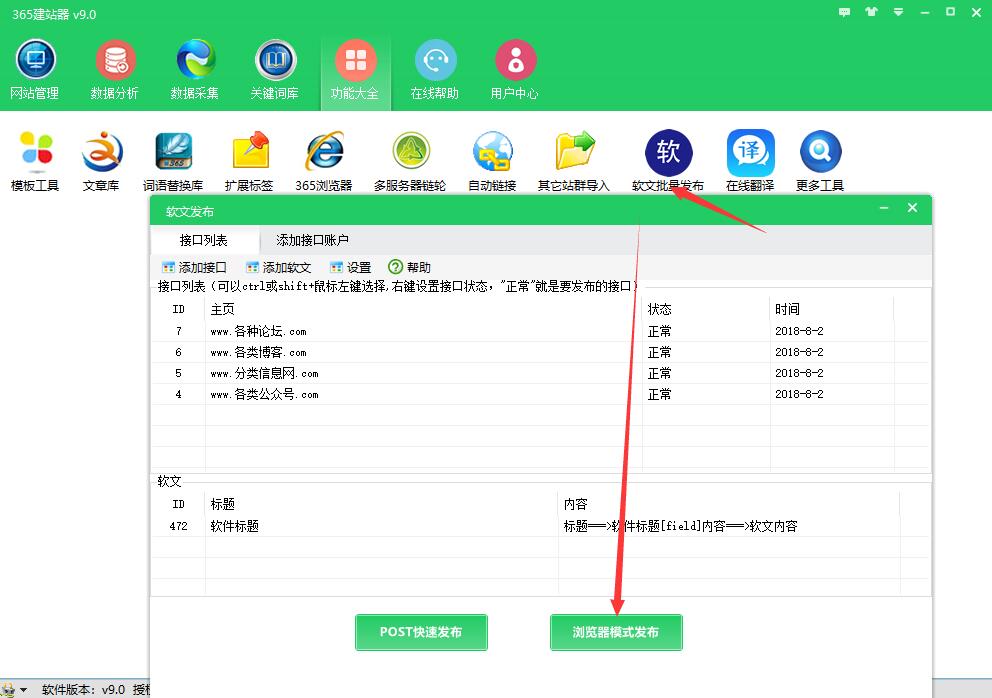Viewport: 992px width, 698px height.
Task: Click the message icon in title bar
Action: coord(845,12)
